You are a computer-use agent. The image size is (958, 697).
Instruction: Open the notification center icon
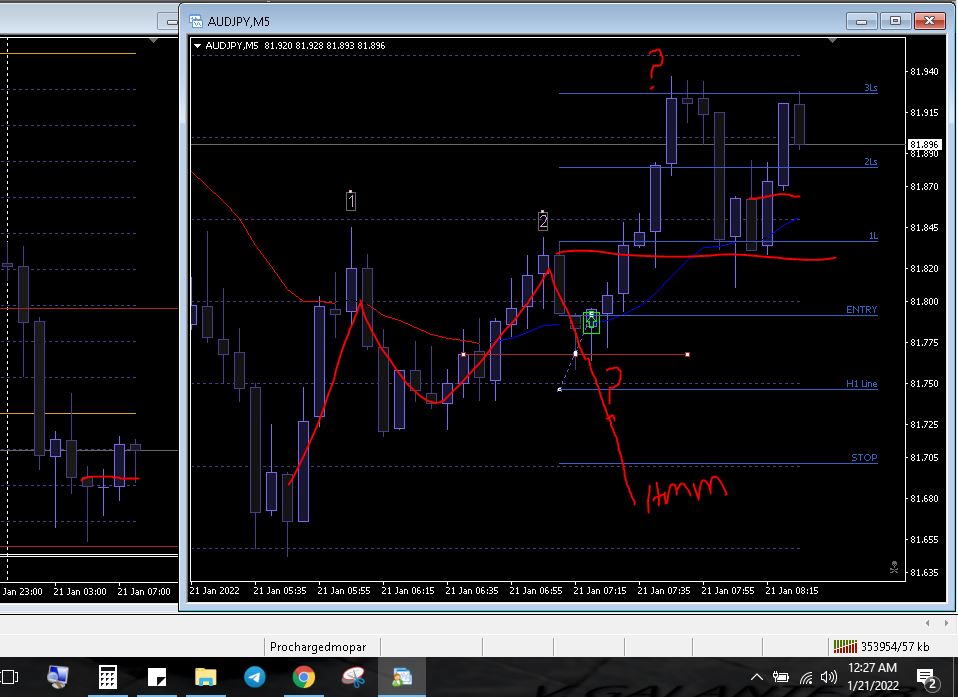pyautogui.click(x=925, y=677)
